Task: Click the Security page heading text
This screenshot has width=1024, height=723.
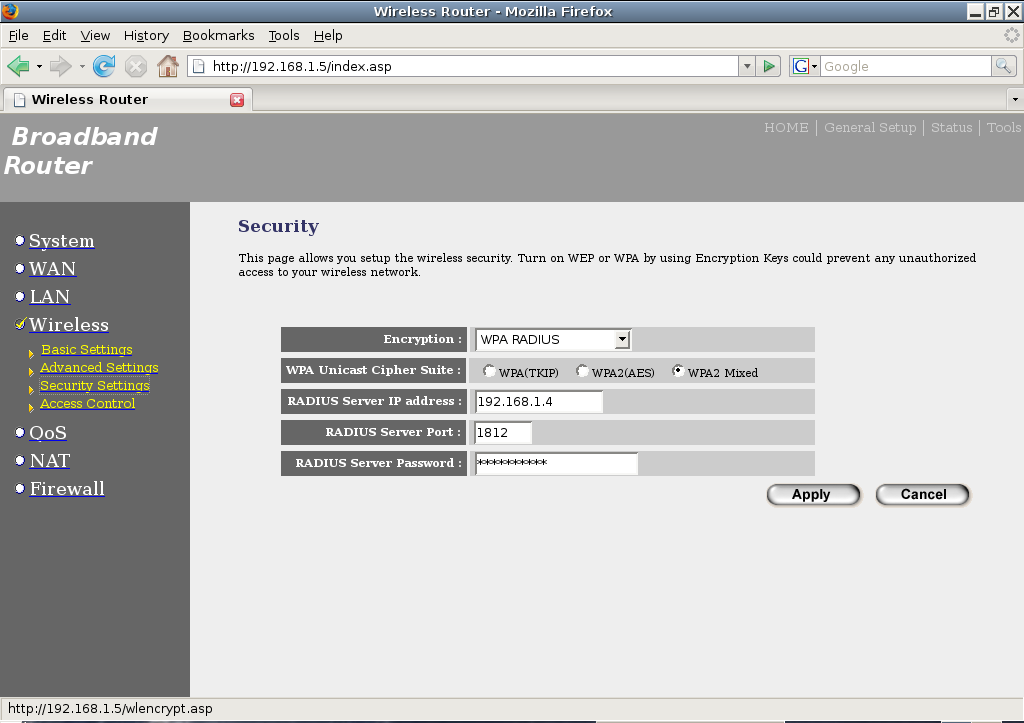Action: click(x=278, y=226)
